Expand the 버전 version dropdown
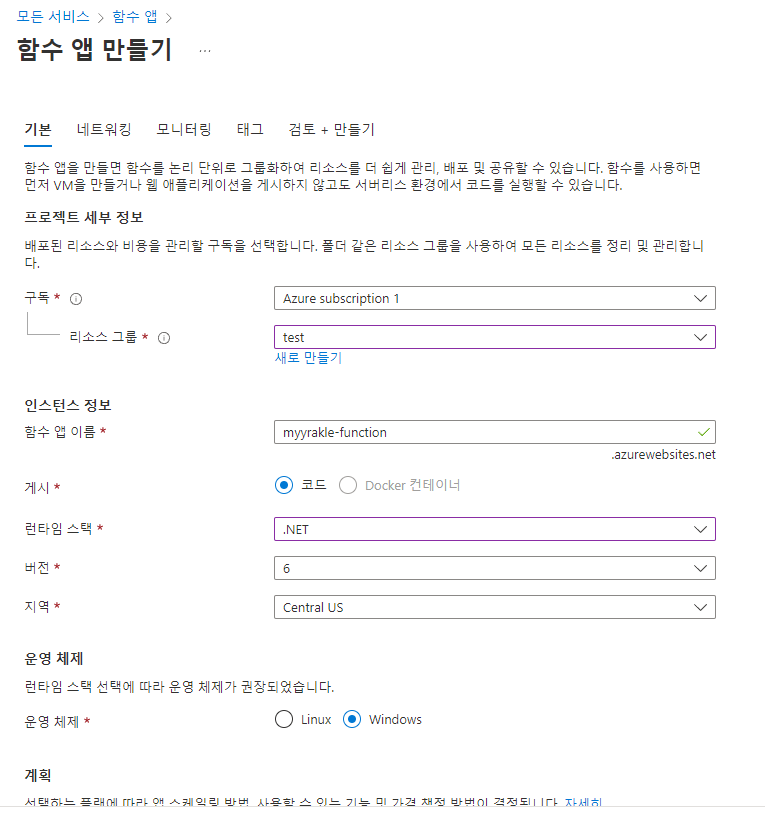 coord(494,568)
